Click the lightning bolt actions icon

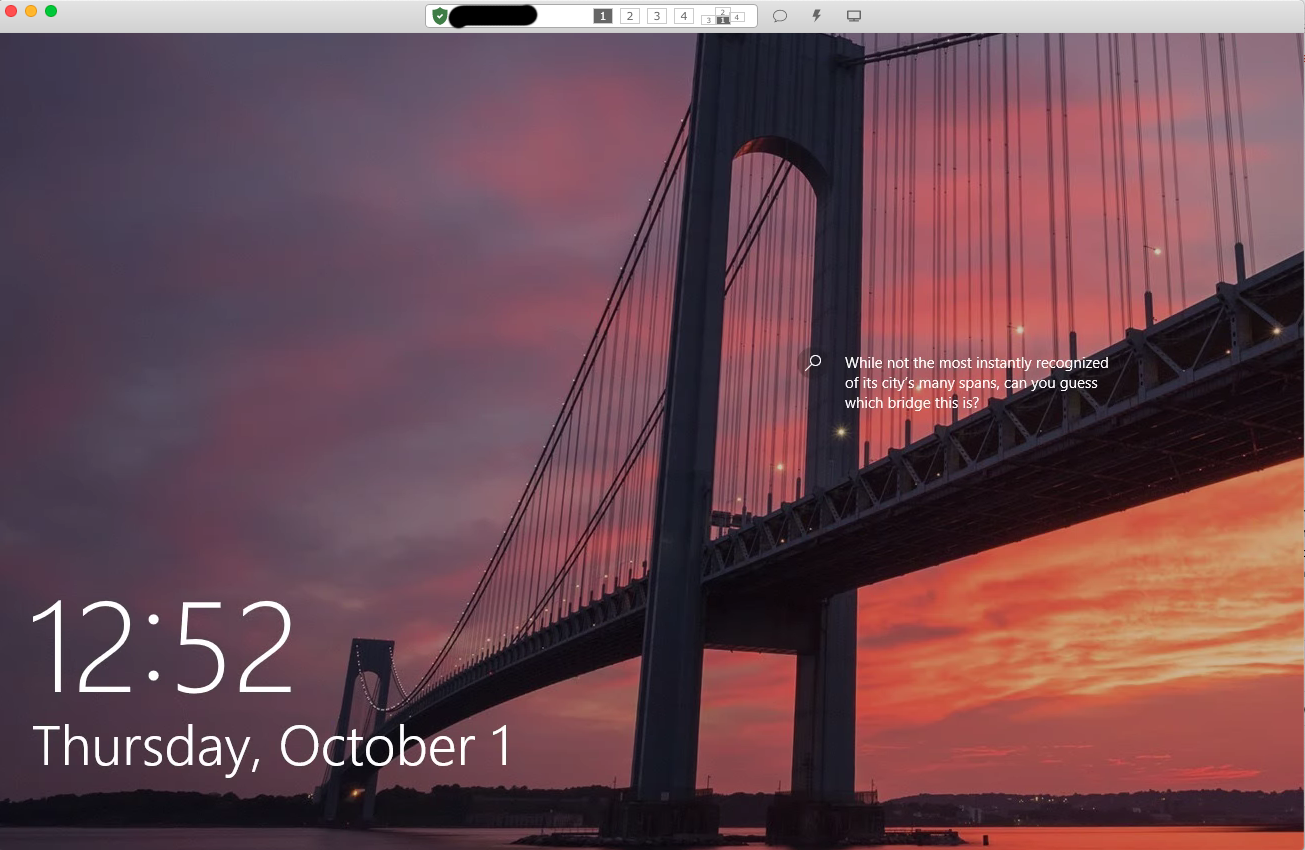pyautogui.click(x=816, y=15)
